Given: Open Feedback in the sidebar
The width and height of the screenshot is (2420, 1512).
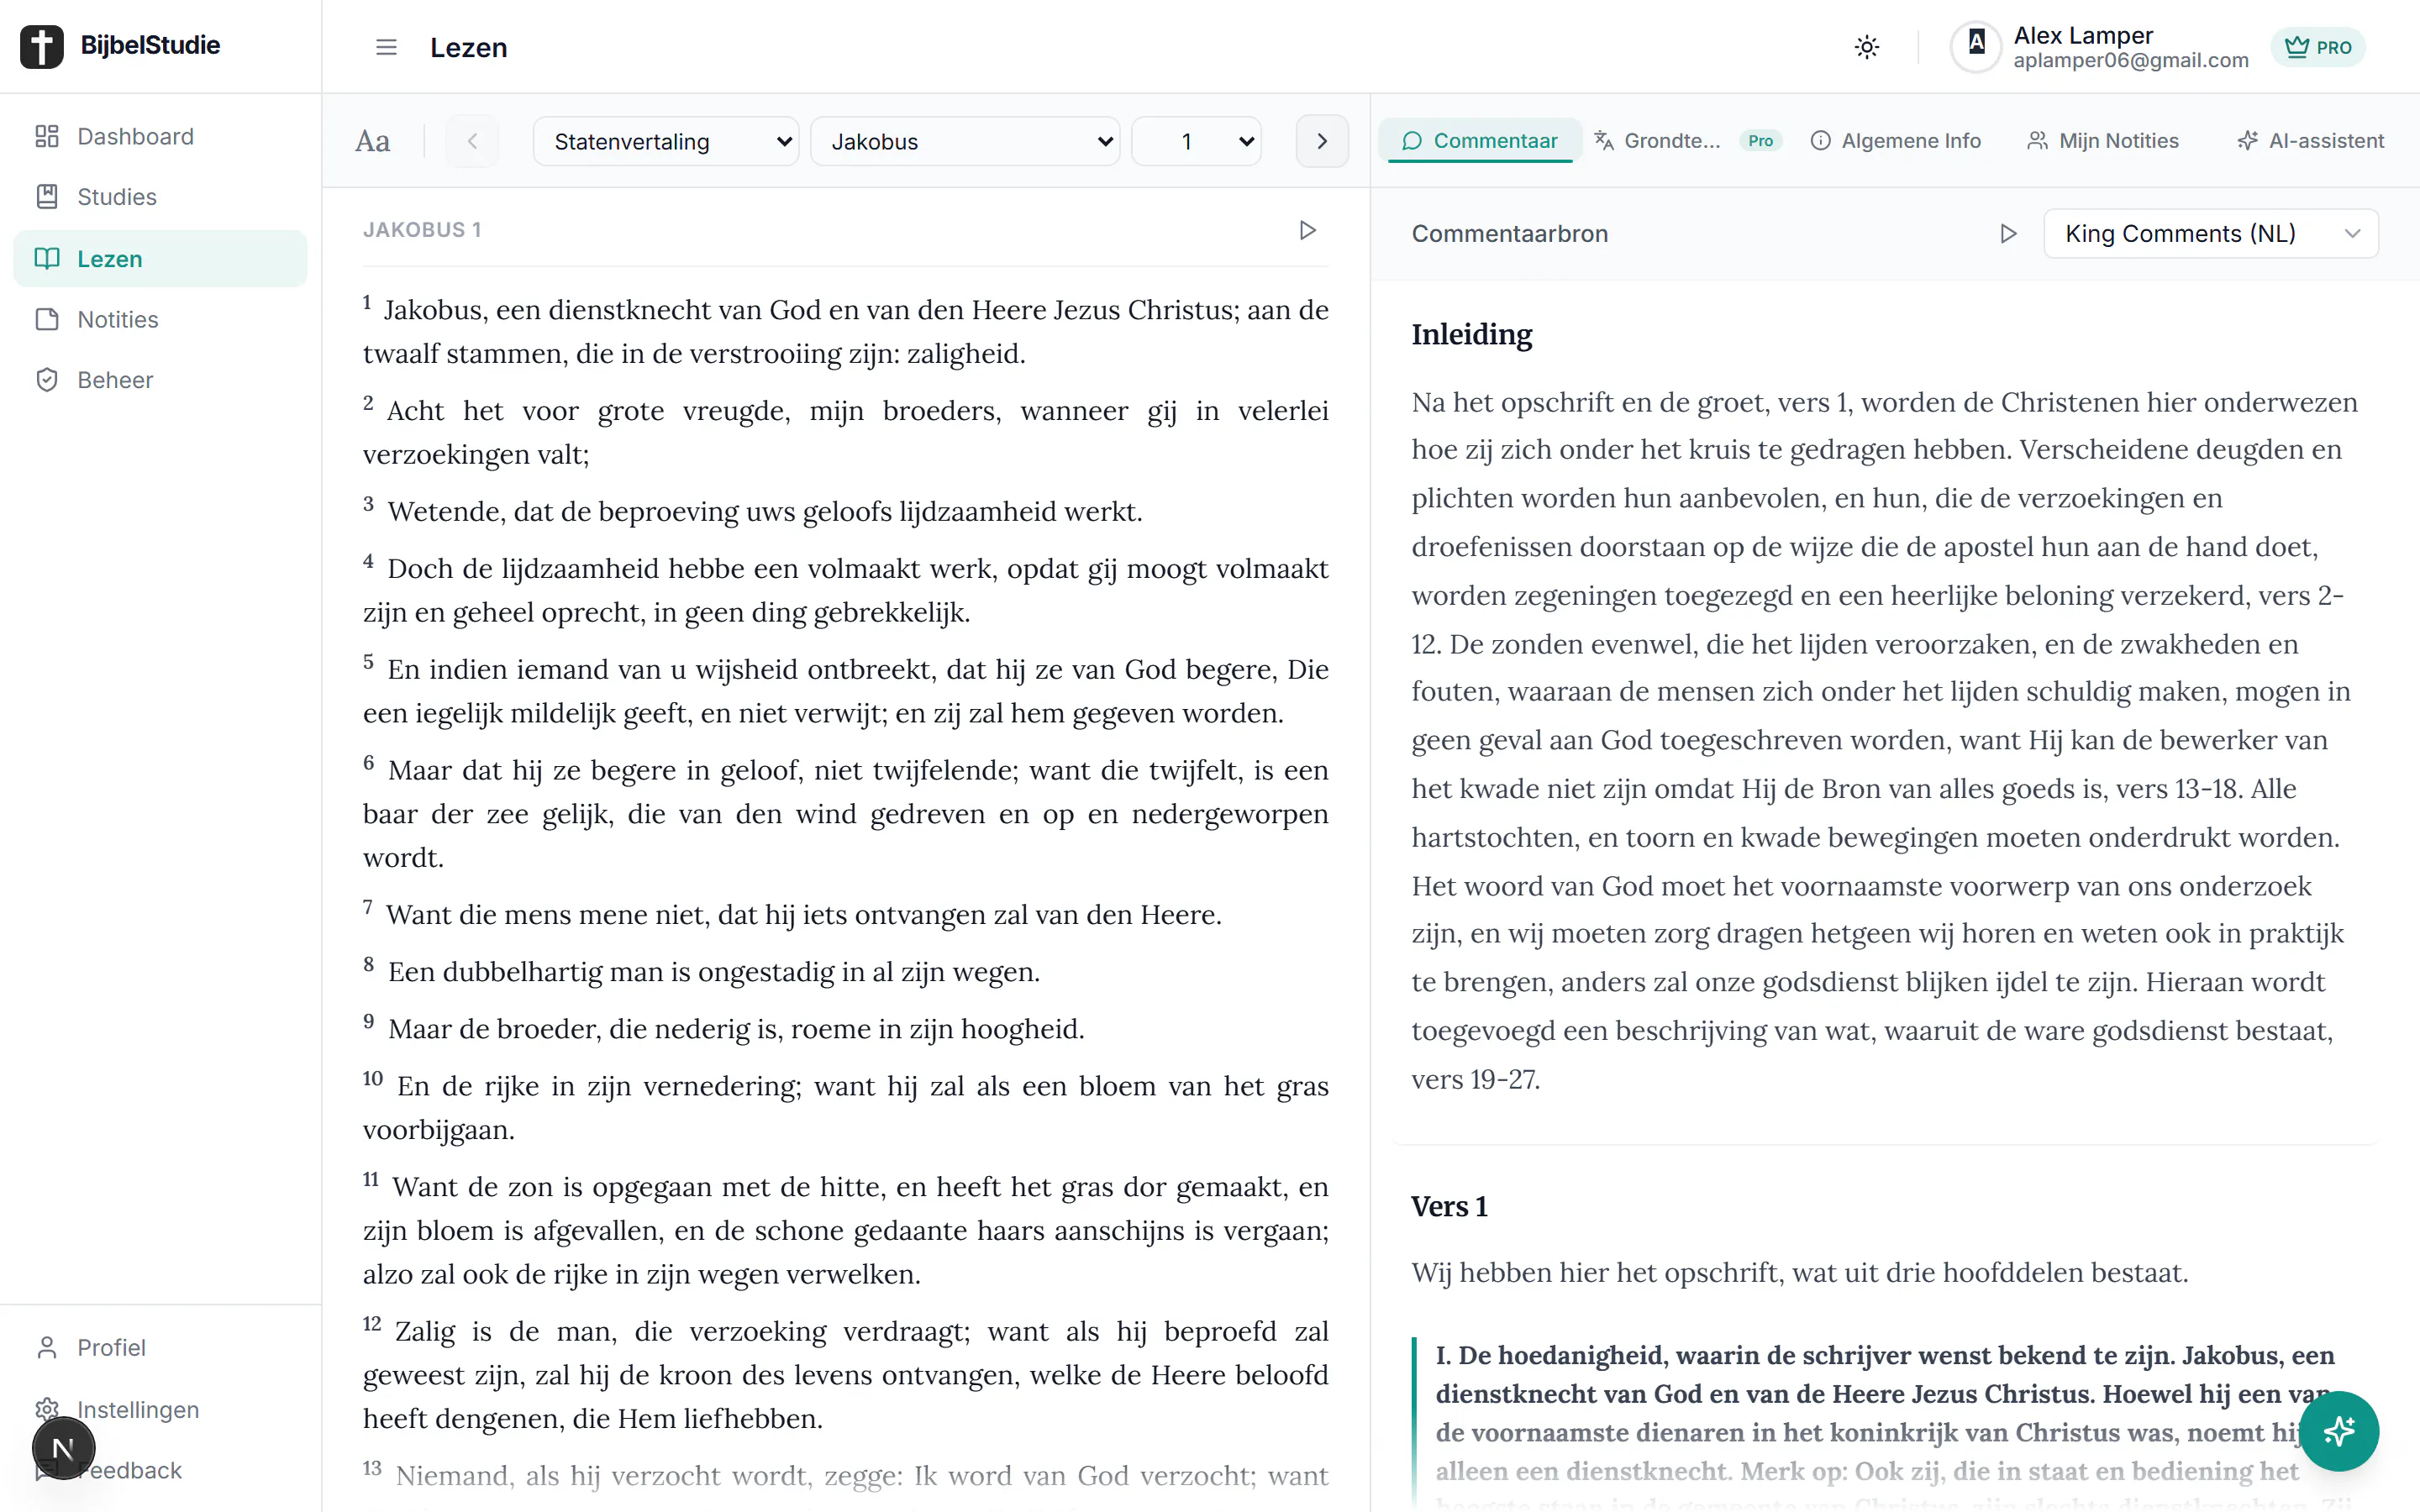Looking at the screenshot, I should point(160,1470).
